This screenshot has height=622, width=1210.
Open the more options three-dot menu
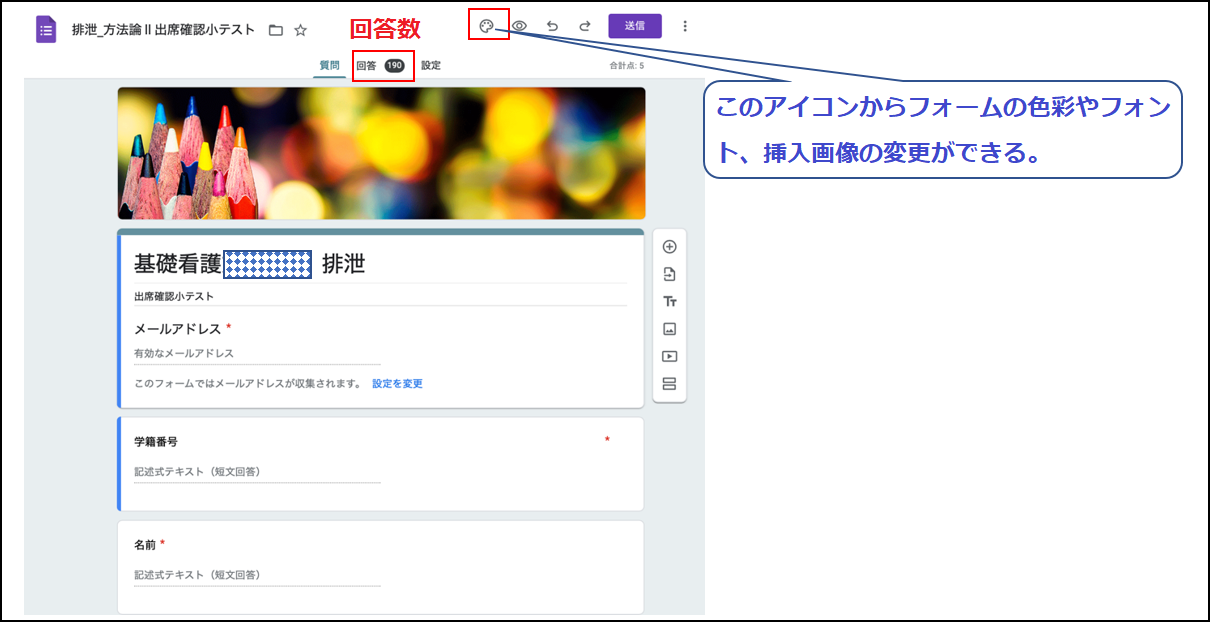pos(685,26)
